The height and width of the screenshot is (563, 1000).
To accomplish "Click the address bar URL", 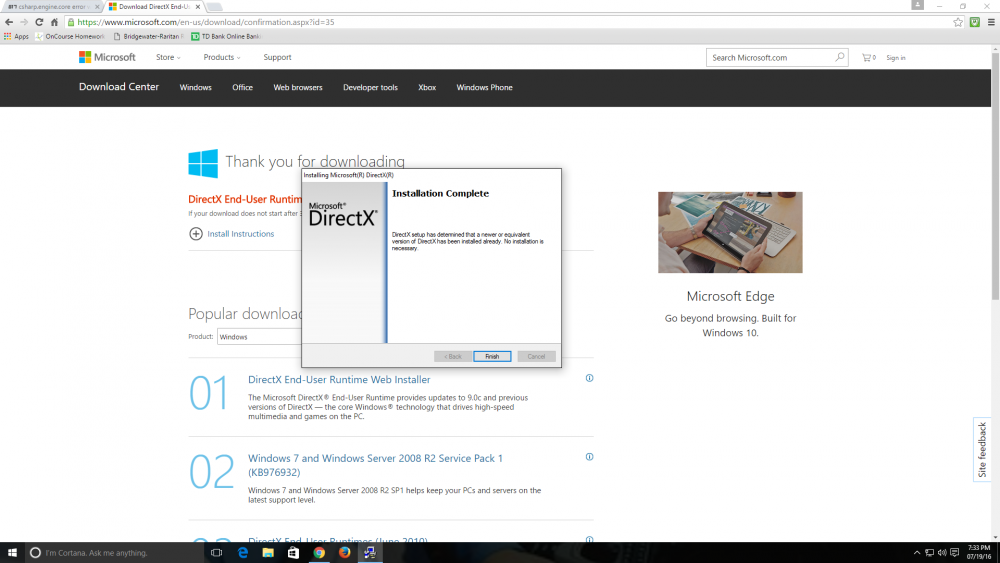I will pos(206,22).
